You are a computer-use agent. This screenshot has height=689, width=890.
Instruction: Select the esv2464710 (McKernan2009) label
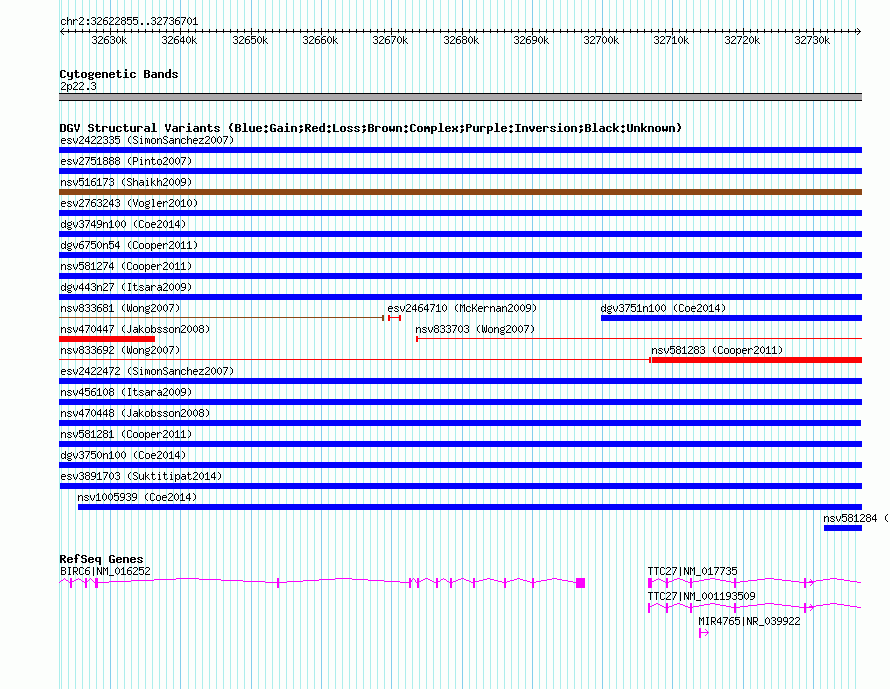tap(462, 308)
